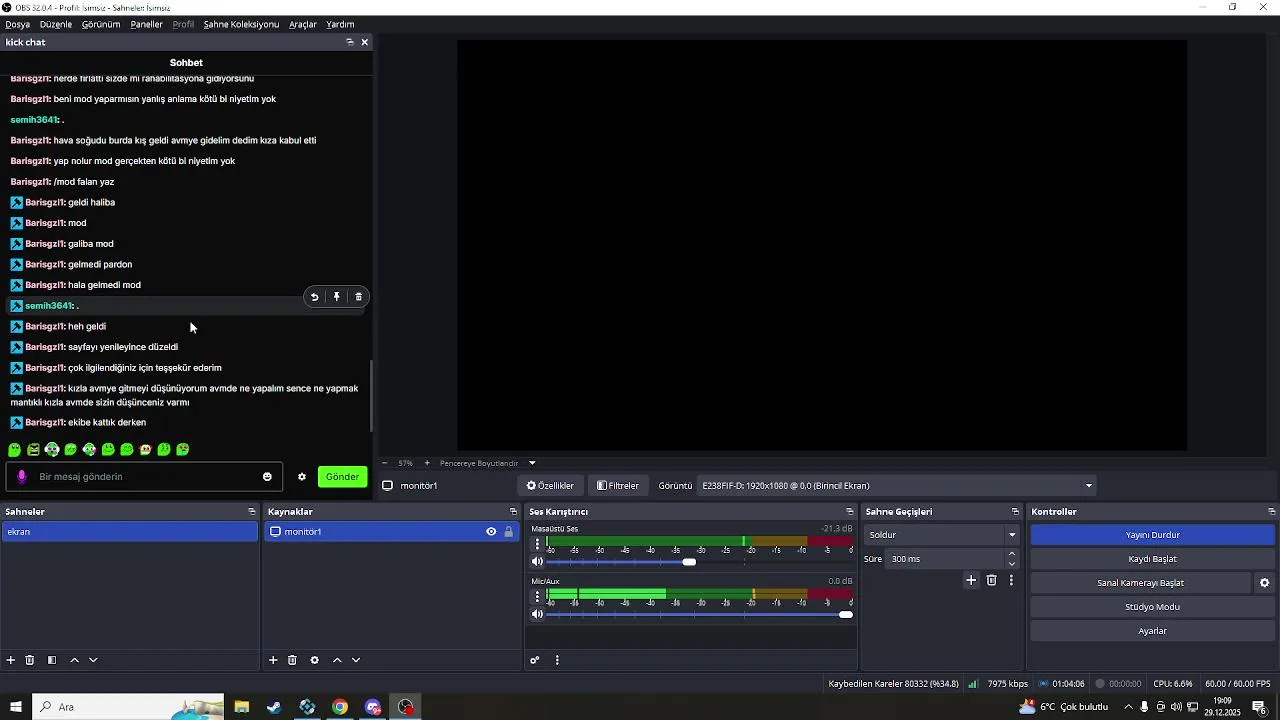Float the Ses Karıştırıcı dock panel
This screenshot has width=1280, height=720.
tap(850, 512)
